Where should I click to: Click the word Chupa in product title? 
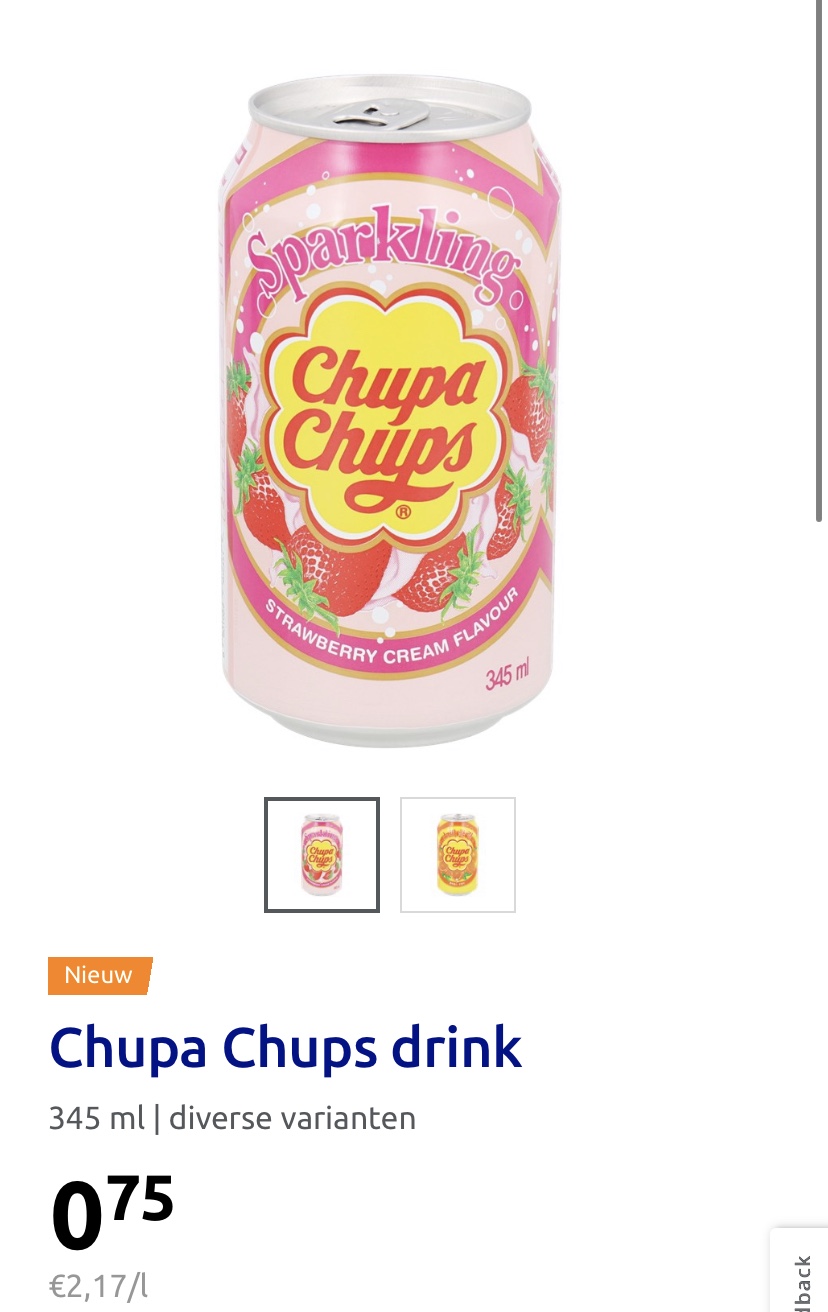tap(129, 1047)
